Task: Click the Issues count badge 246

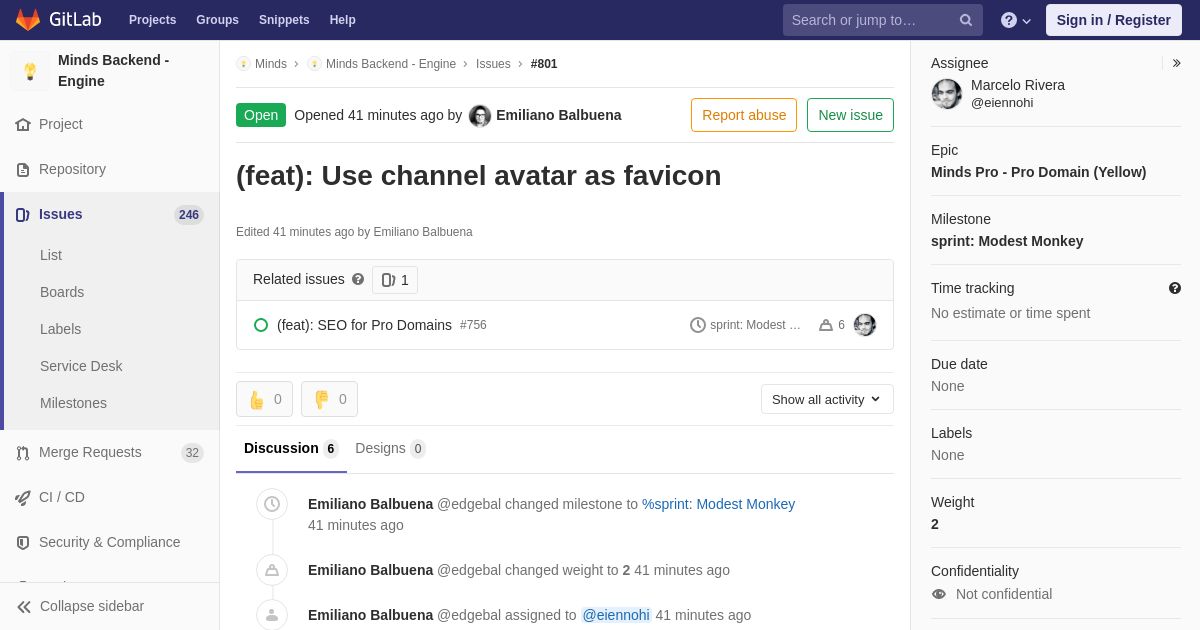Action: [189, 215]
